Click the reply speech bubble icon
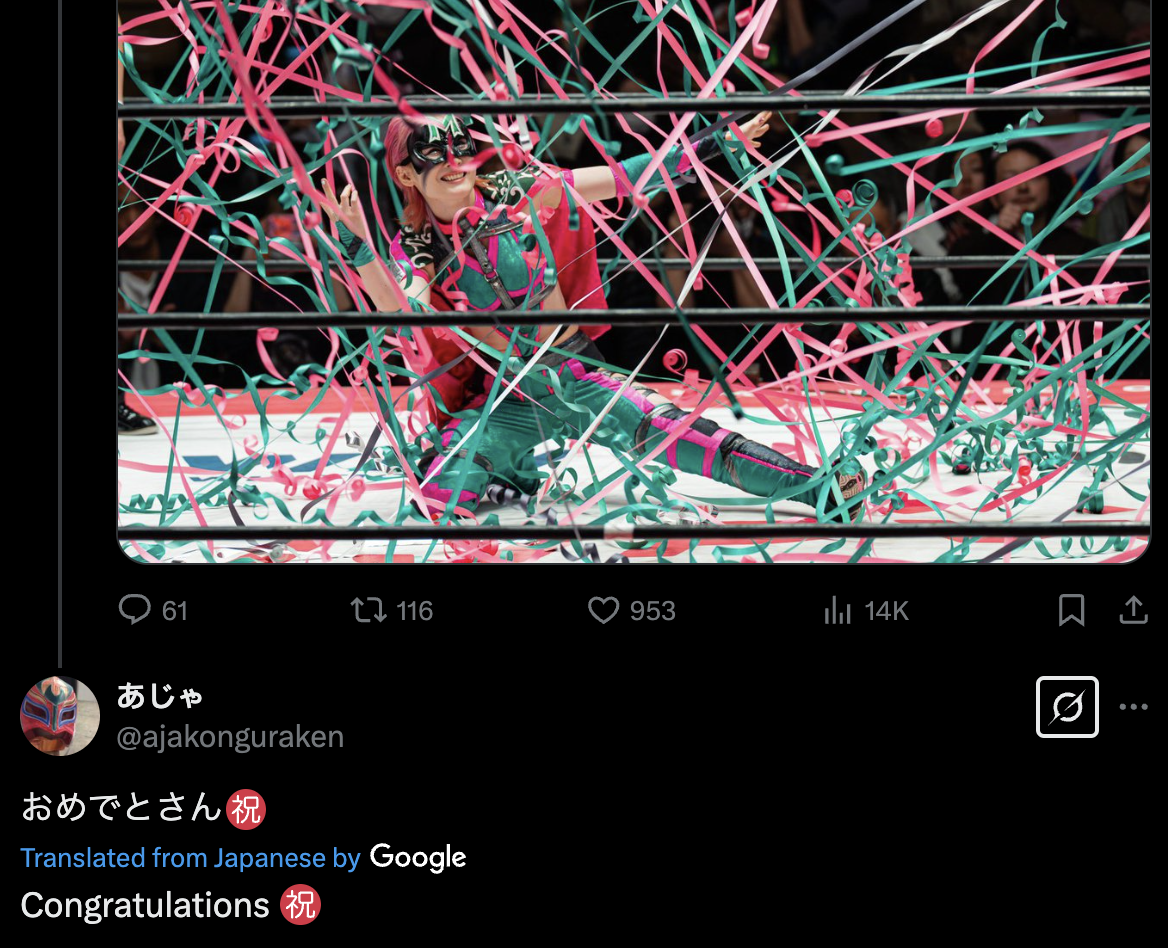The image size is (1168, 948). click(135, 610)
